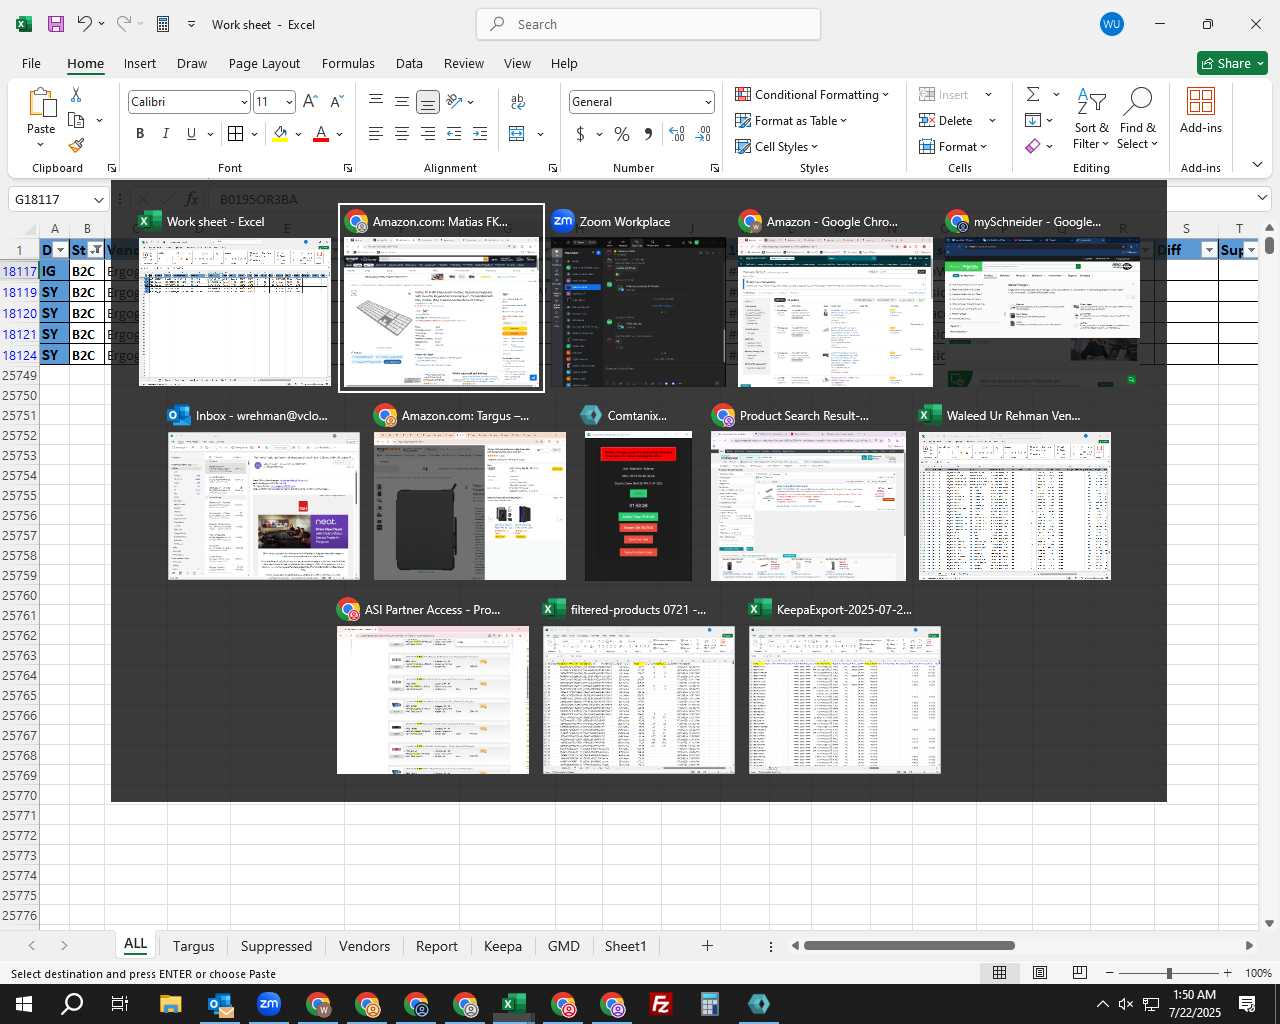Viewport: 1280px width, 1024px height.
Task: Click the Decrease Decimal icon
Action: 703,134
